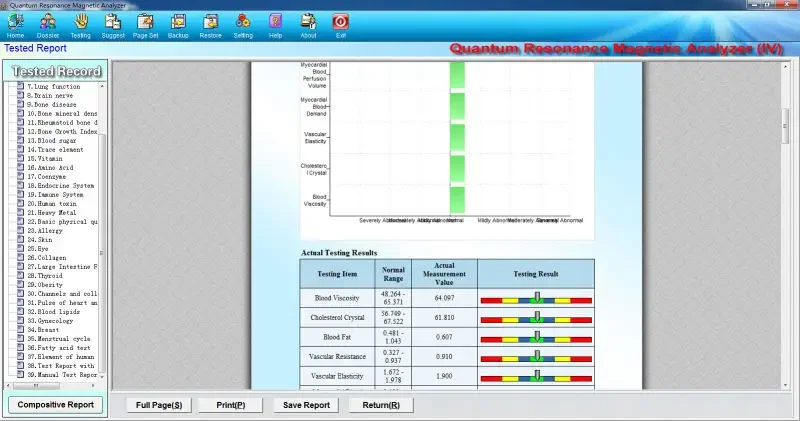This screenshot has width=800, height=421.
Task: Open the Dossier icon
Action: pyautogui.click(x=48, y=26)
